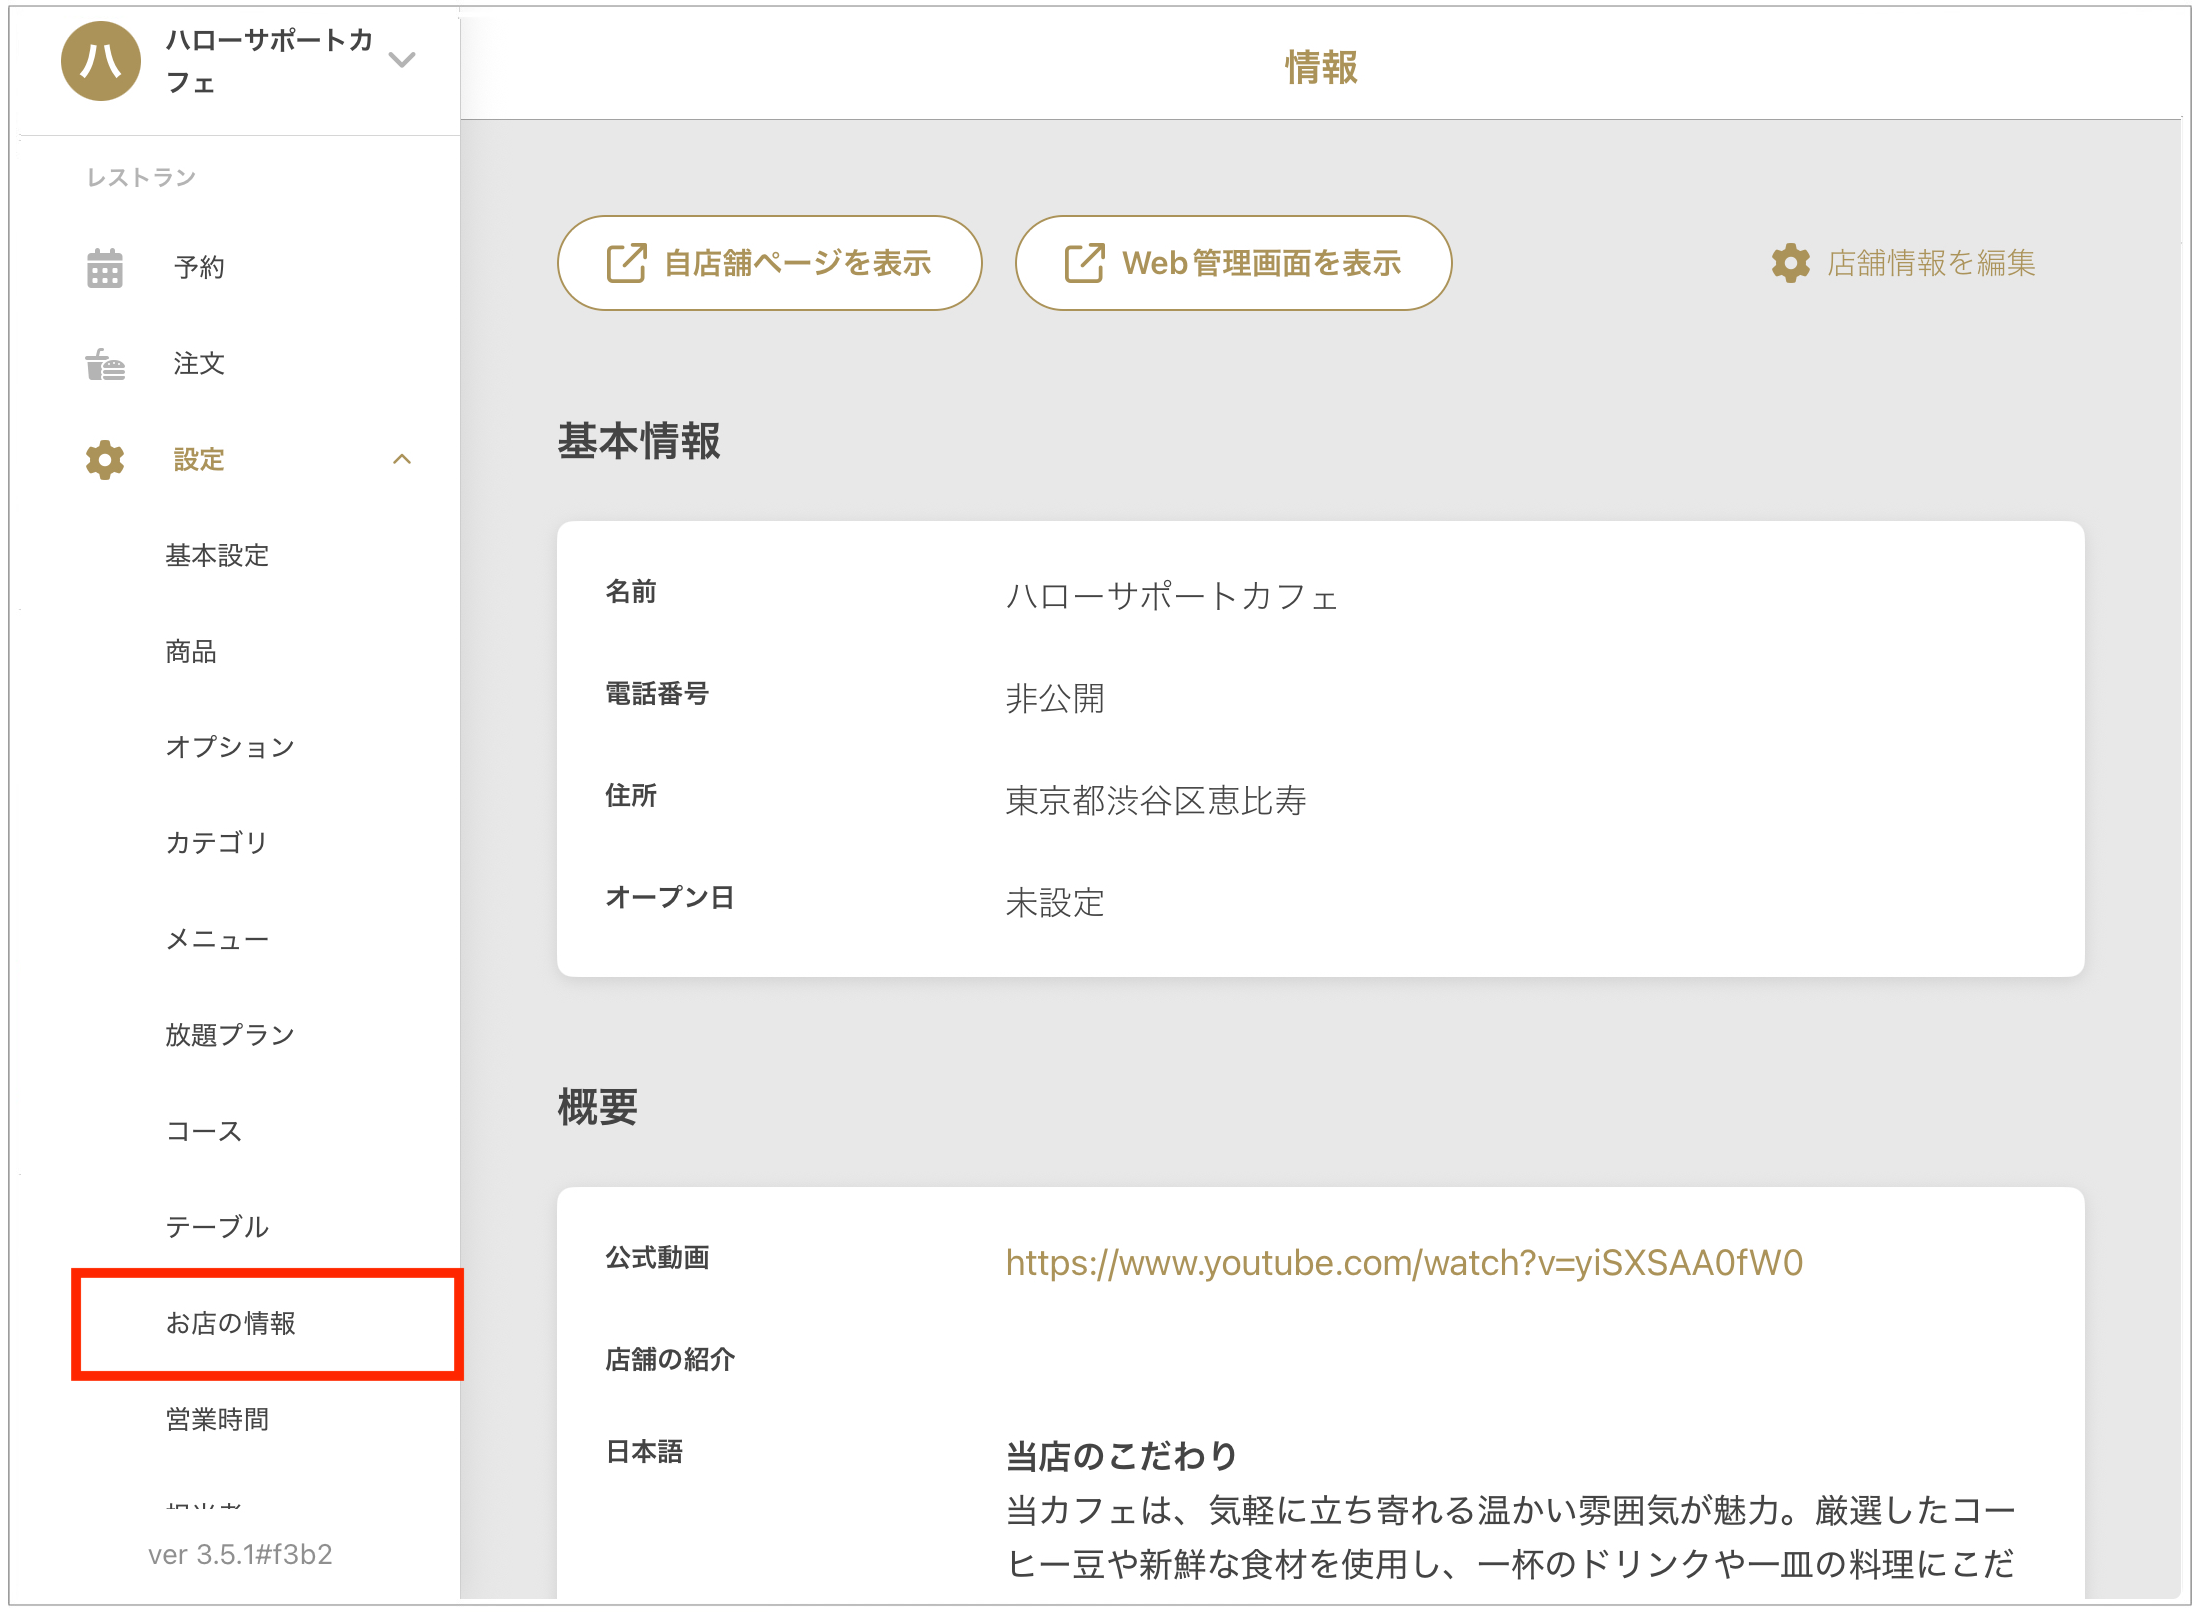2198x1612 pixels.
Task: Click the order food icon
Action: click(x=105, y=364)
